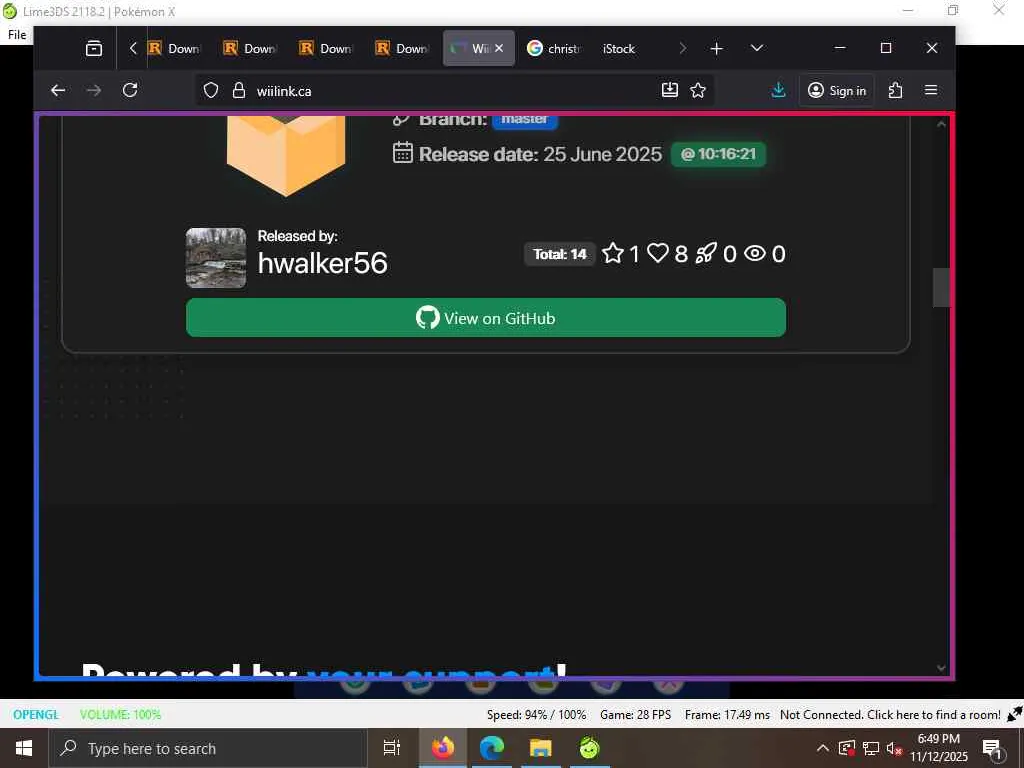
Task: Click the calendar icon beside Release date
Action: pyautogui.click(x=402, y=153)
